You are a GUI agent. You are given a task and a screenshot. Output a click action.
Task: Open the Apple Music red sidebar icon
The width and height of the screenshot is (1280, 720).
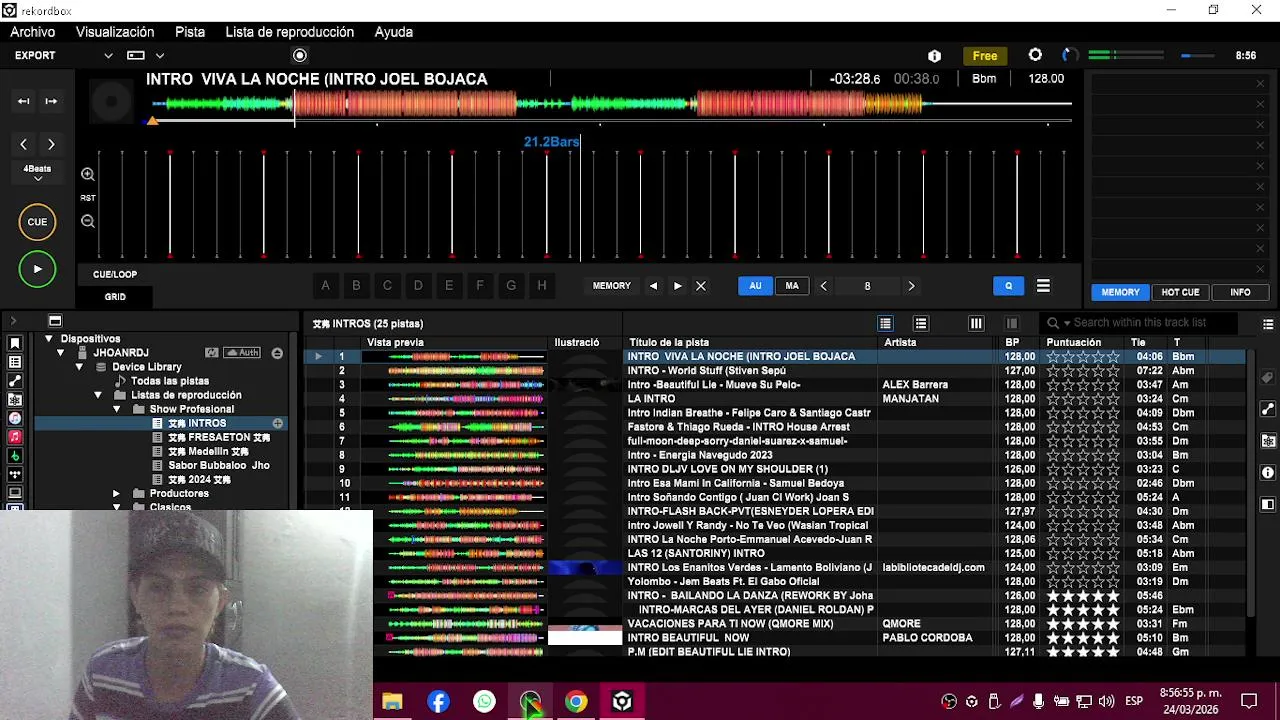[x=15, y=437]
